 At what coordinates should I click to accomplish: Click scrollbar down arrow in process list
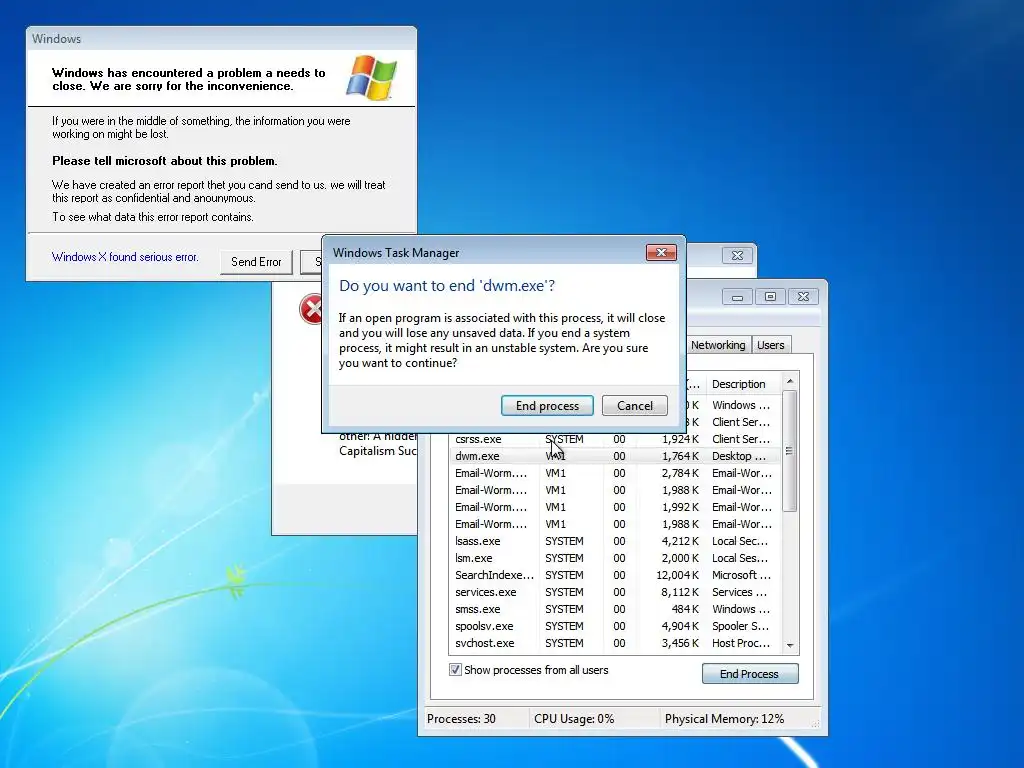[790, 645]
